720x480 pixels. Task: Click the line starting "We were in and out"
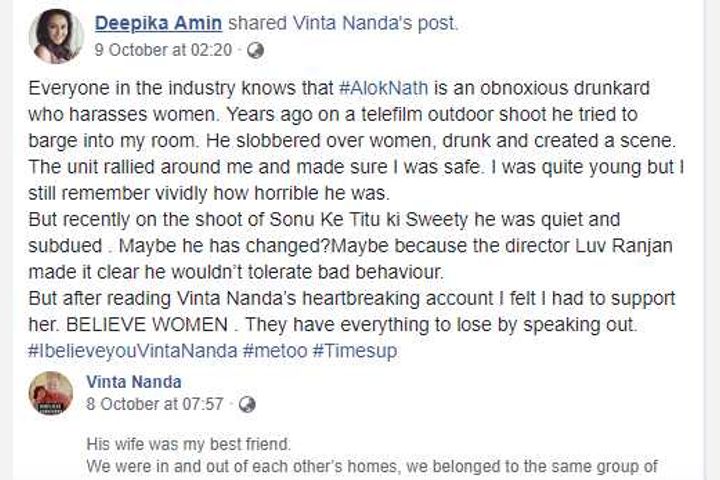(x=370, y=466)
